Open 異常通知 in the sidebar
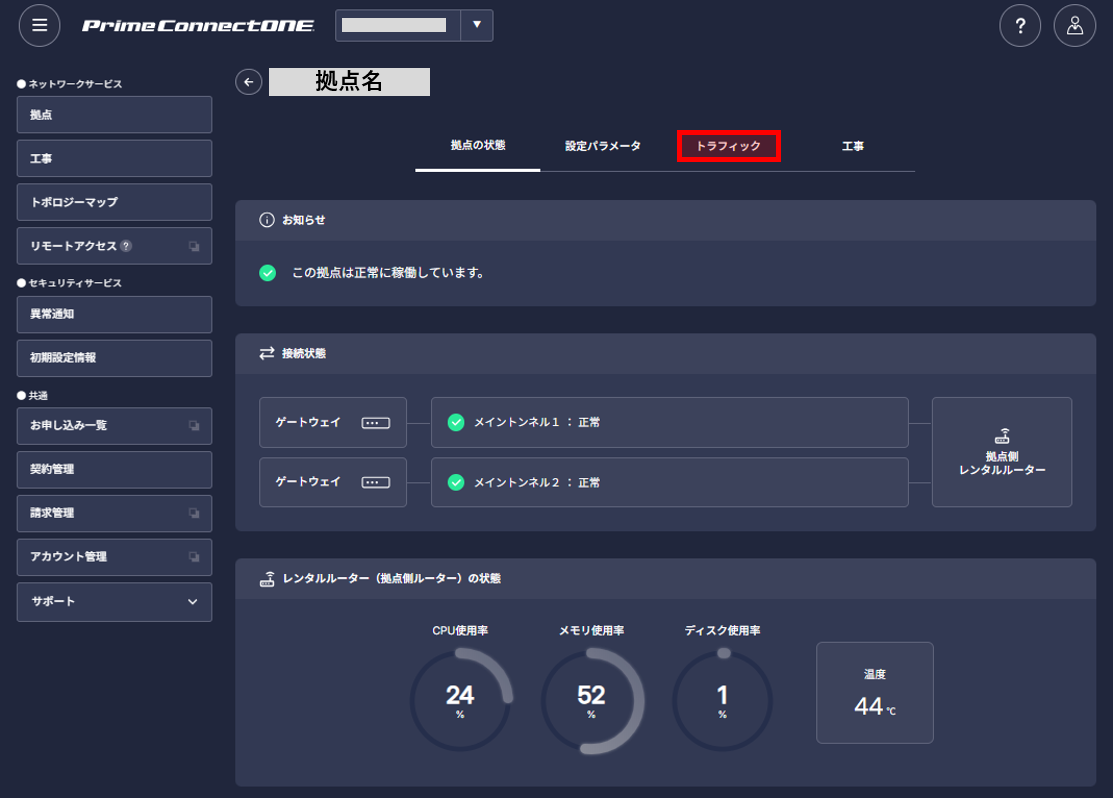Viewport: 1113px width, 798px height. tap(114, 315)
